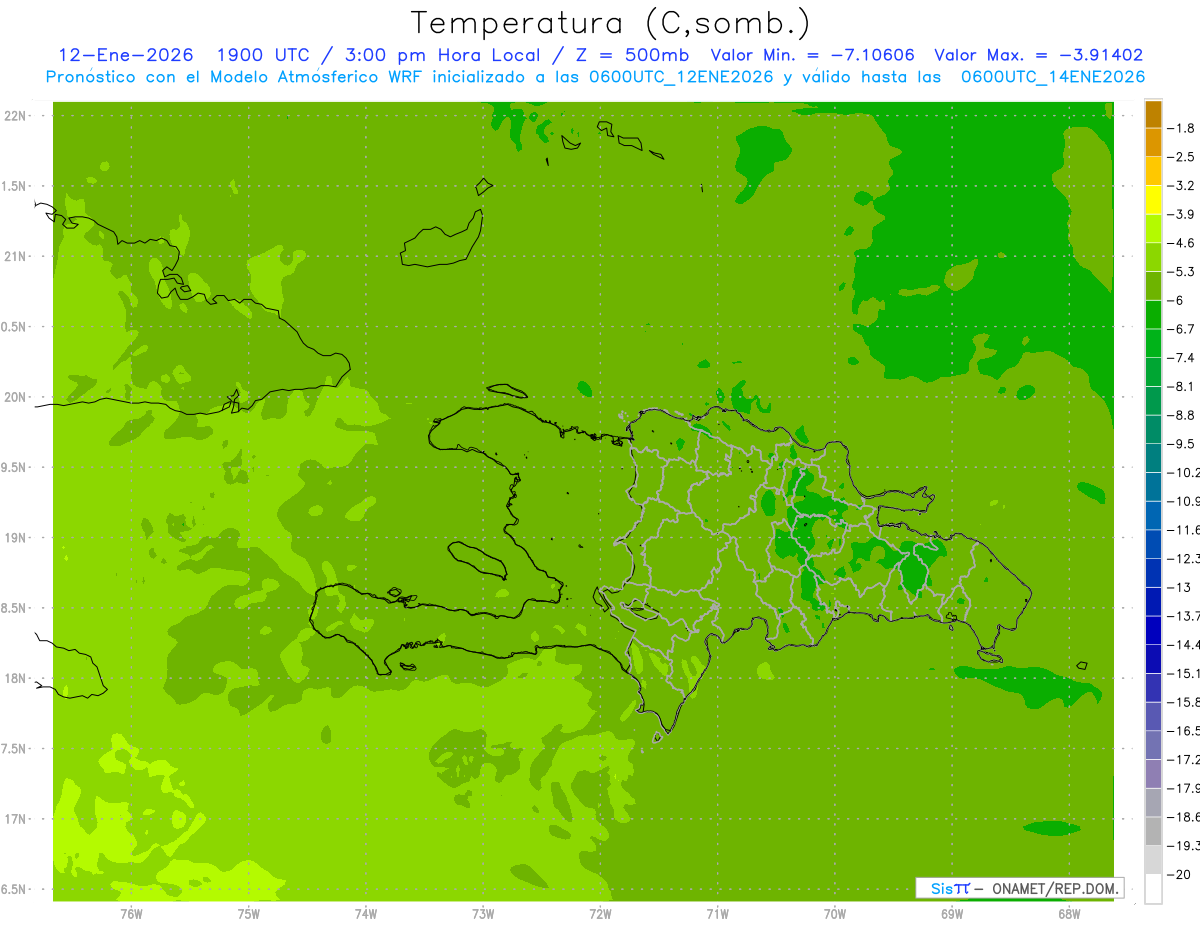The height and width of the screenshot is (927, 1200).
Task: Click 'Valor Max. = -3.91402' readout
Action: pyautogui.click(x=1038, y=55)
